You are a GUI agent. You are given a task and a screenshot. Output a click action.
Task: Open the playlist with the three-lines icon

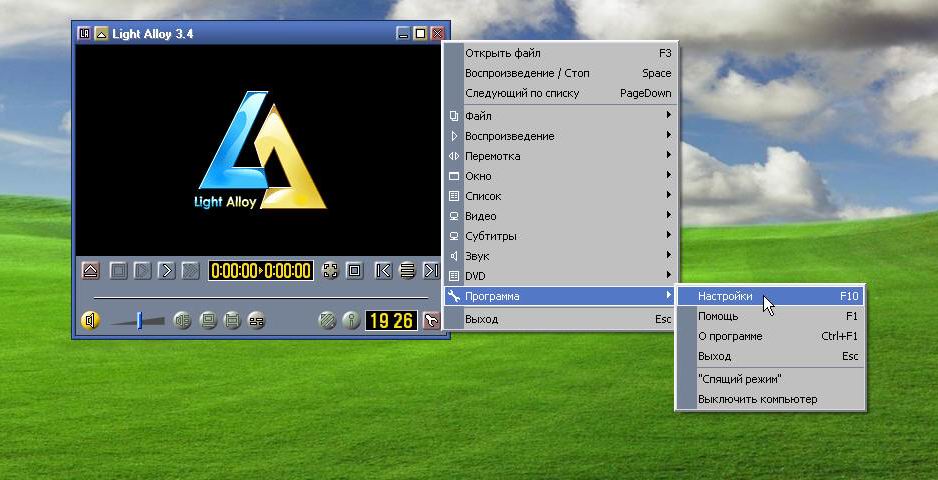(407, 271)
